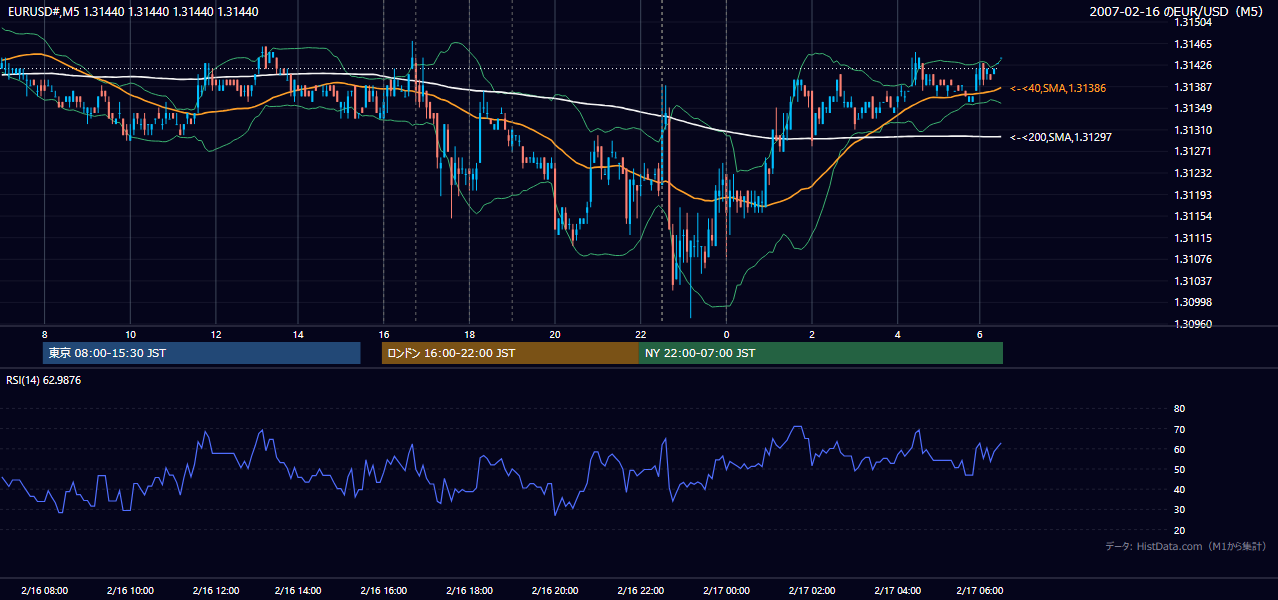The width and height of the screenshot is (1278, 600).
Task: Click hour label 16 under price chart
Action: click(x=384, y=334)
